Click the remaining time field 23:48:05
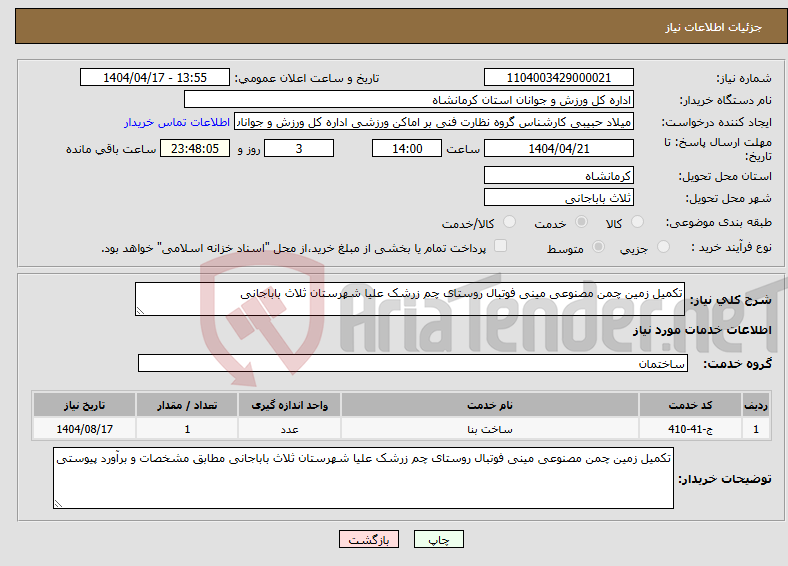 195,148
